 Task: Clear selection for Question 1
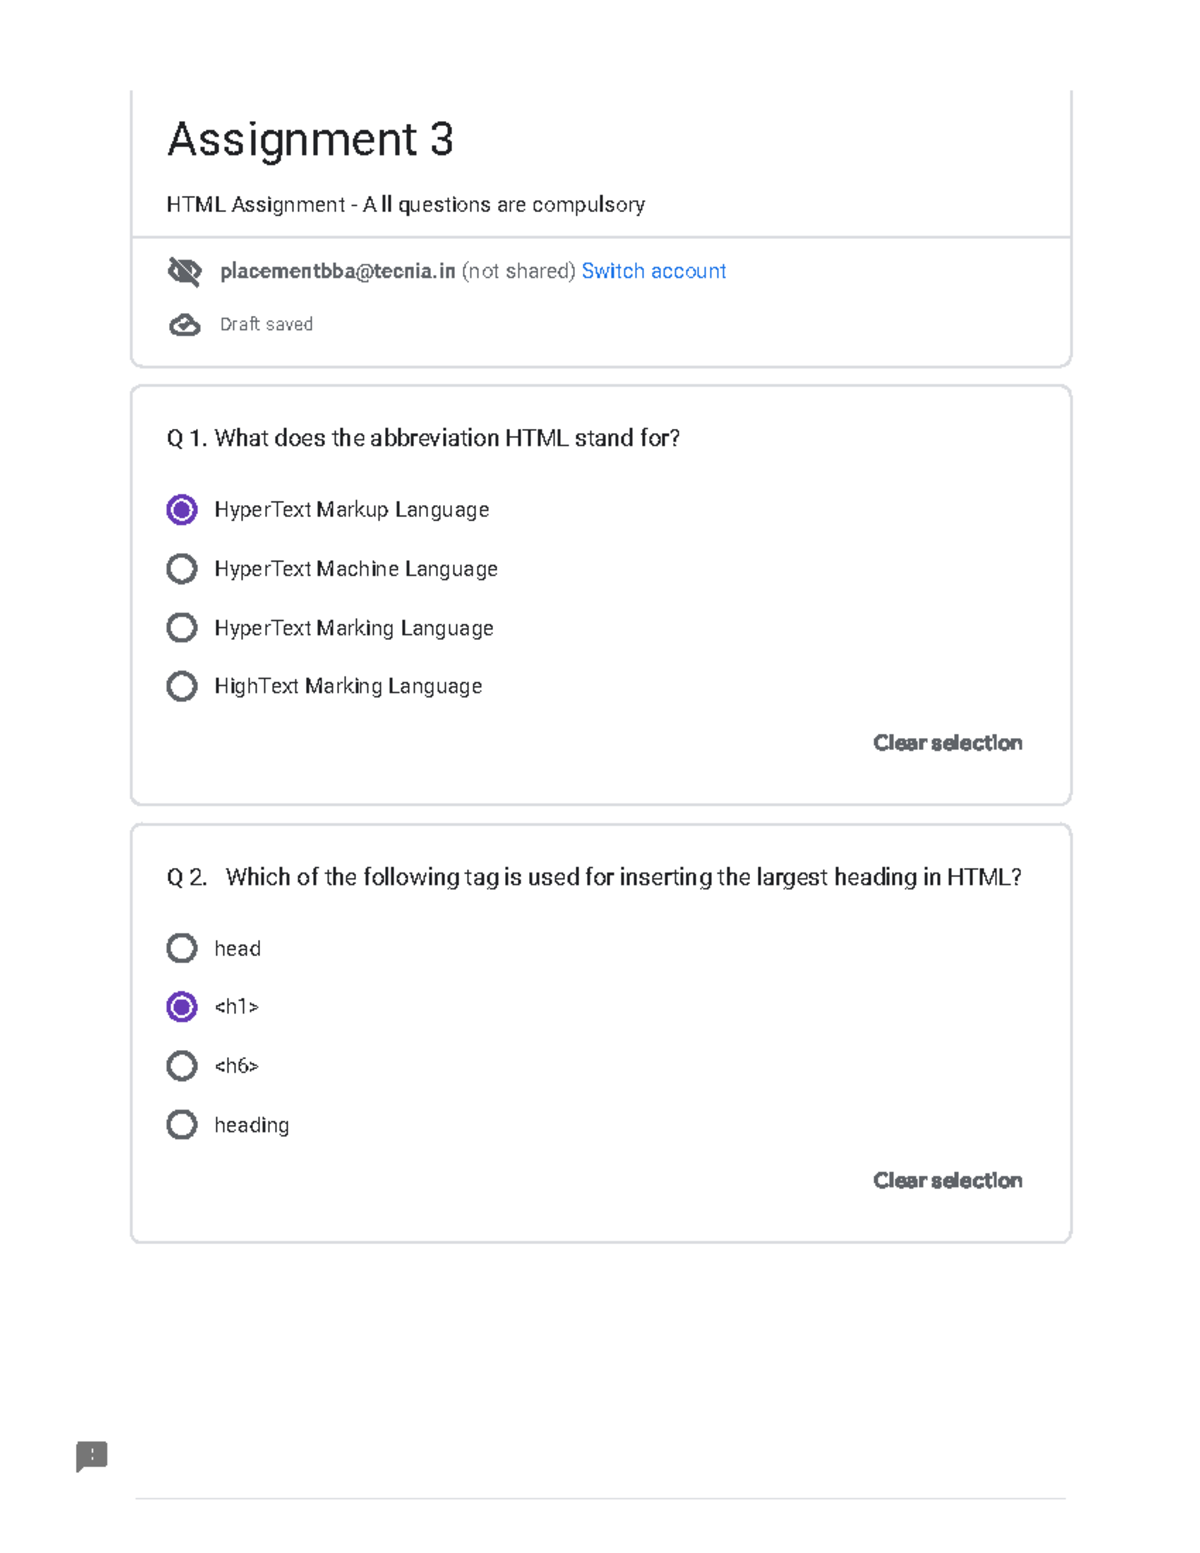pyautogui.click(x=947, y=743)
